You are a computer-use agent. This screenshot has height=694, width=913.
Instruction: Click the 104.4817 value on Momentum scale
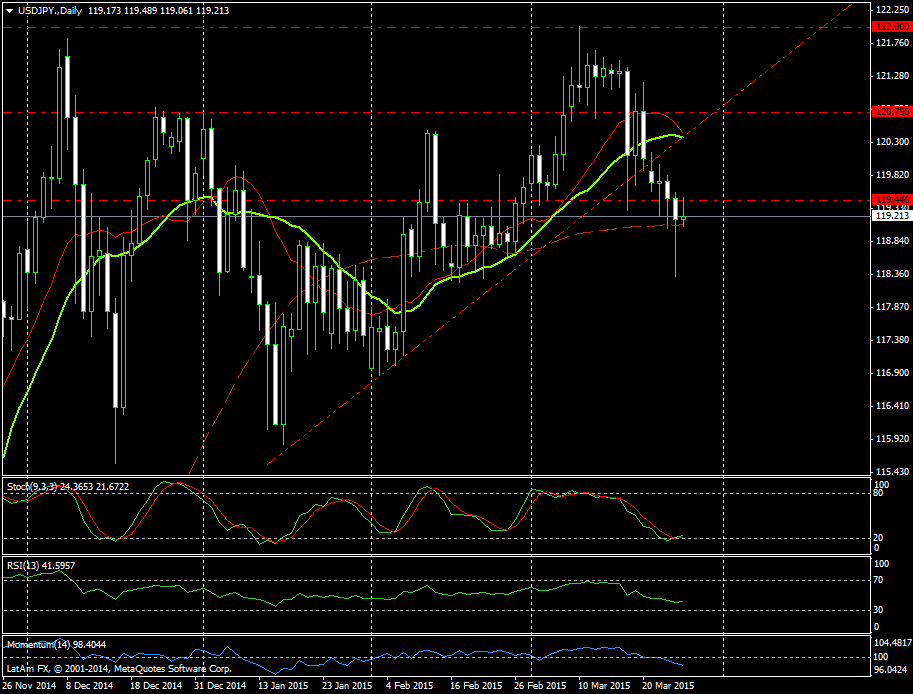click(893, 642)
